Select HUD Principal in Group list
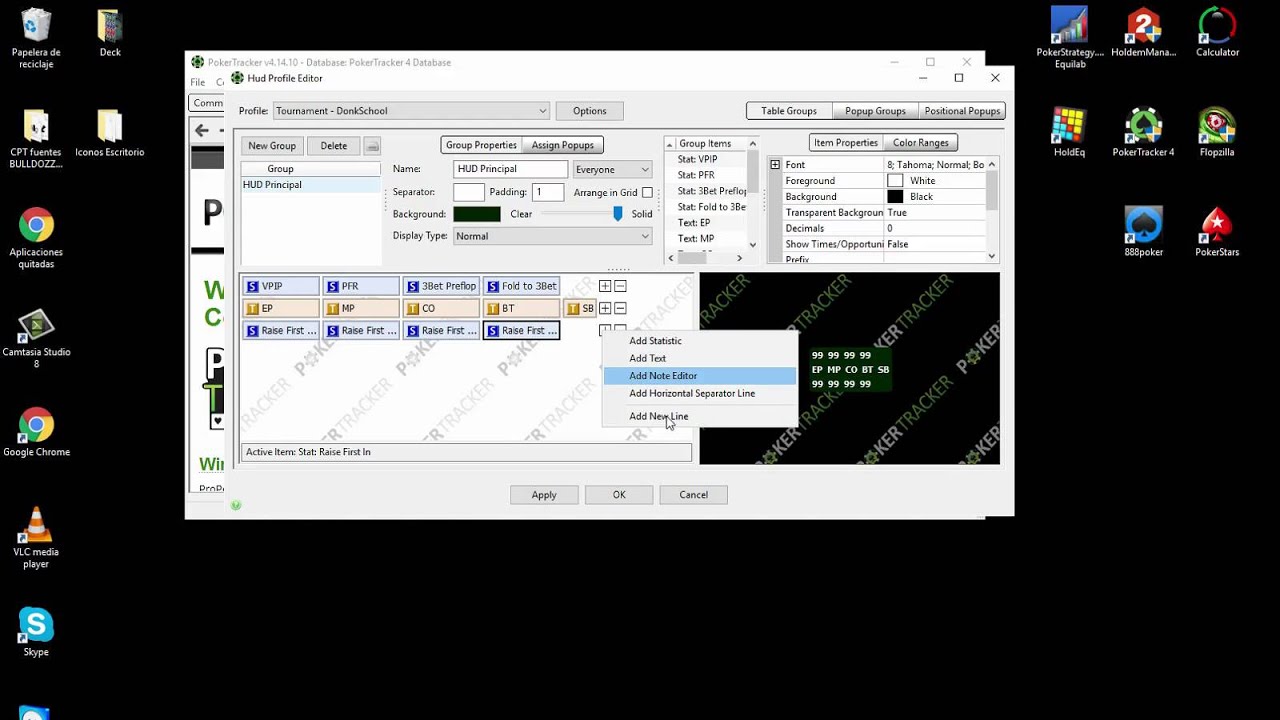The width and height of the screenshot is (1280, 720). point(310,185)
